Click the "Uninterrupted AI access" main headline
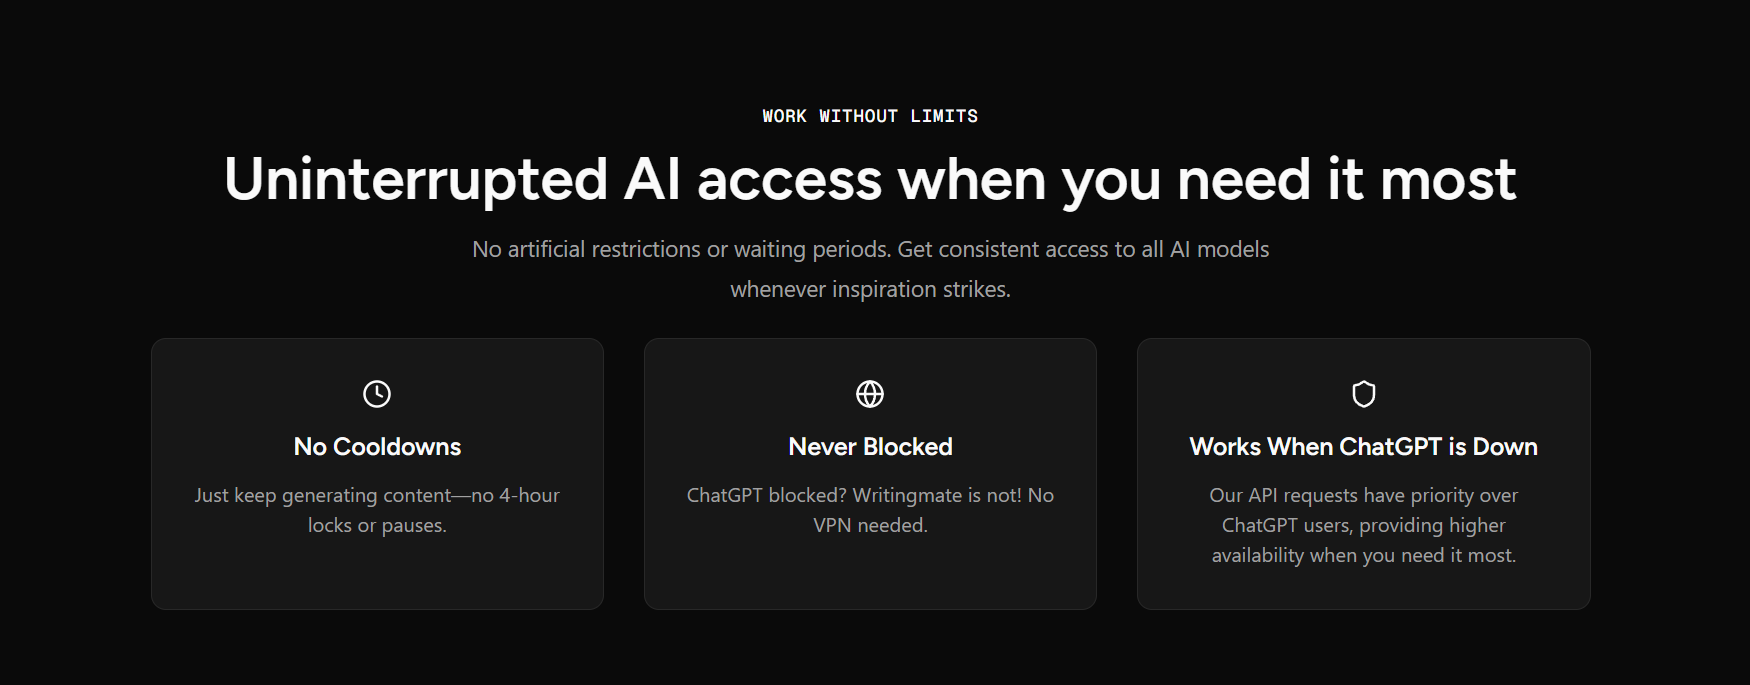The image size is (1750, 685). point(870,180)
